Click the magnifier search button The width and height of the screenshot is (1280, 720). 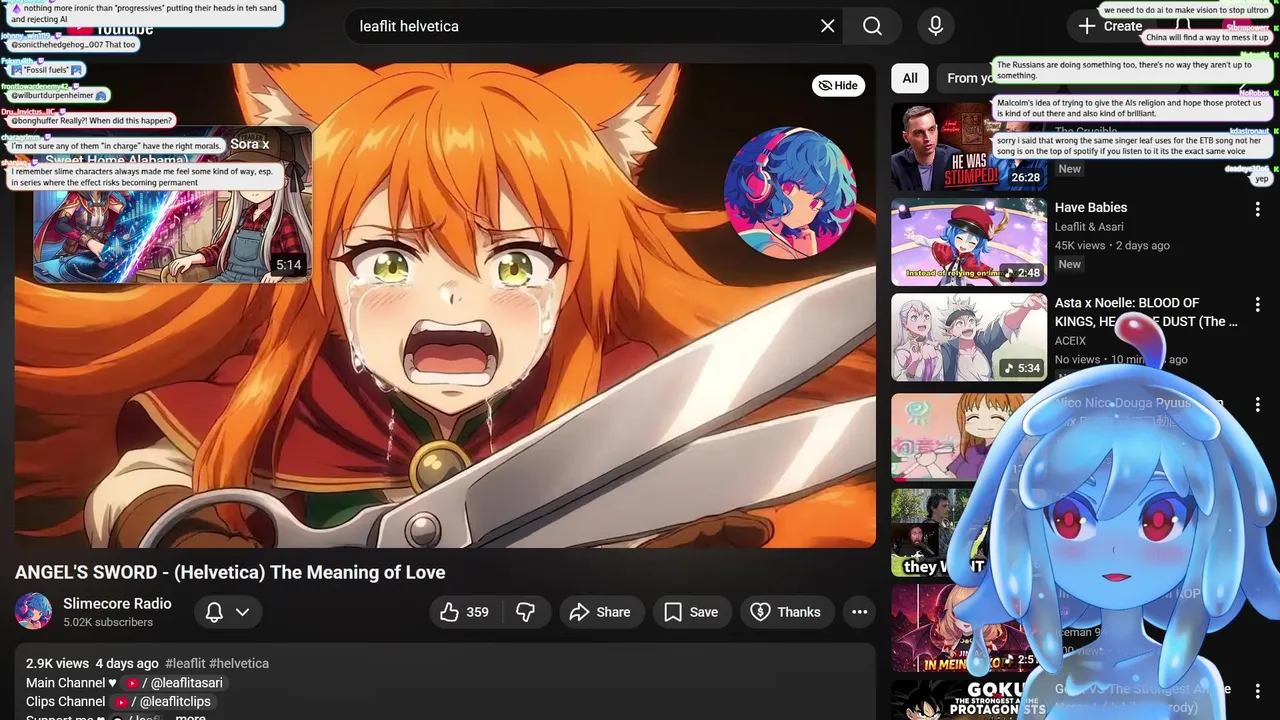coord(872,26)
